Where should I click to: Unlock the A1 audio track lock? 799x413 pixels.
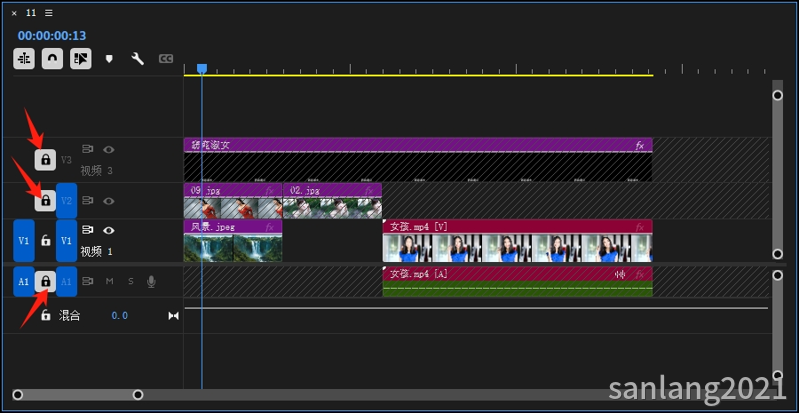pos(45,281)
